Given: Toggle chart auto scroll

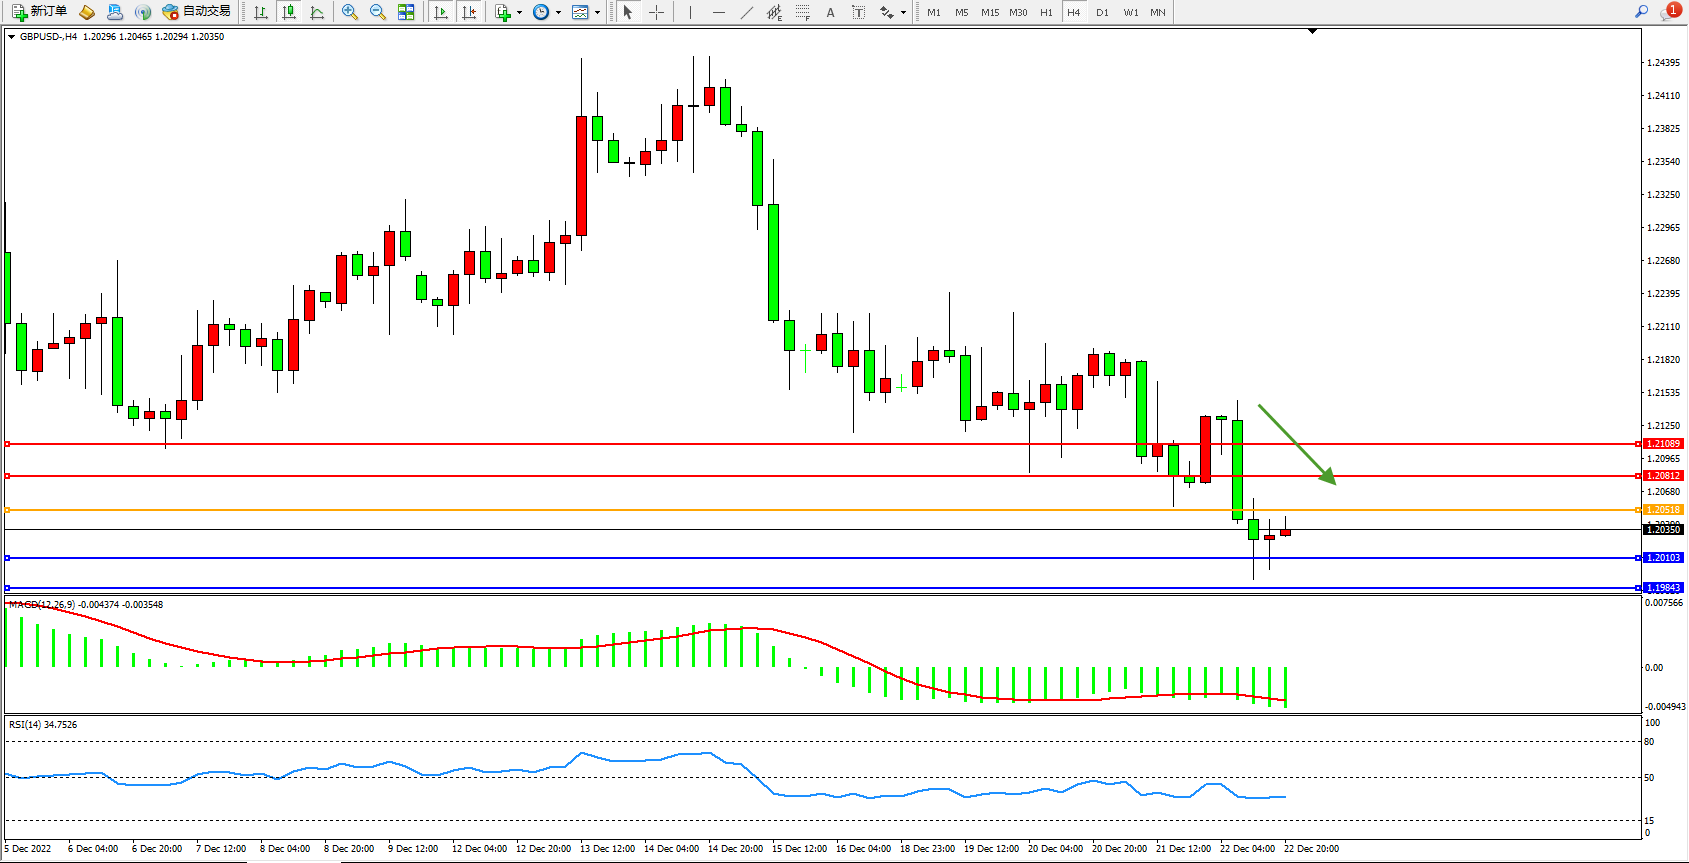Looking at the screenshot, I should point(441,12).
